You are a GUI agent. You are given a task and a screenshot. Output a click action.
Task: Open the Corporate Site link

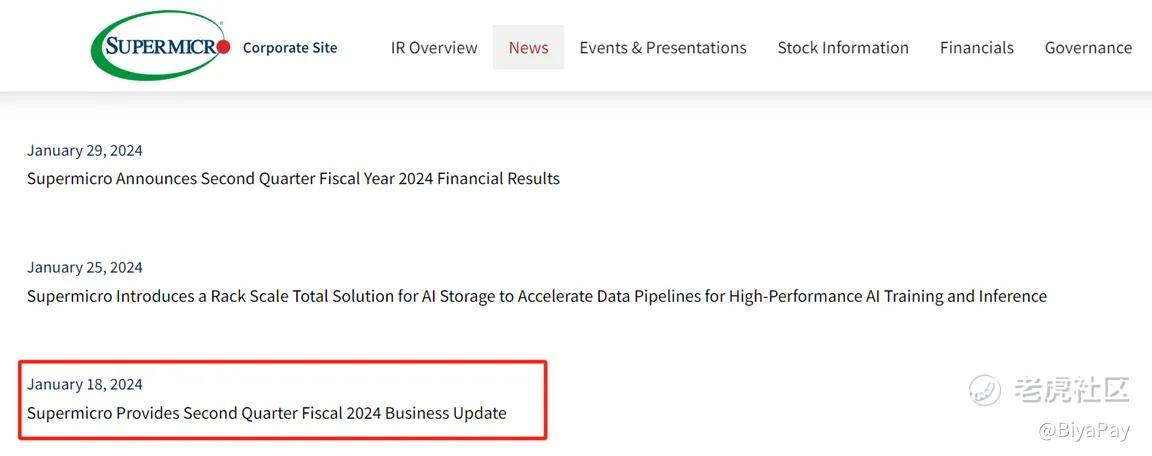[x=289, y=48]
